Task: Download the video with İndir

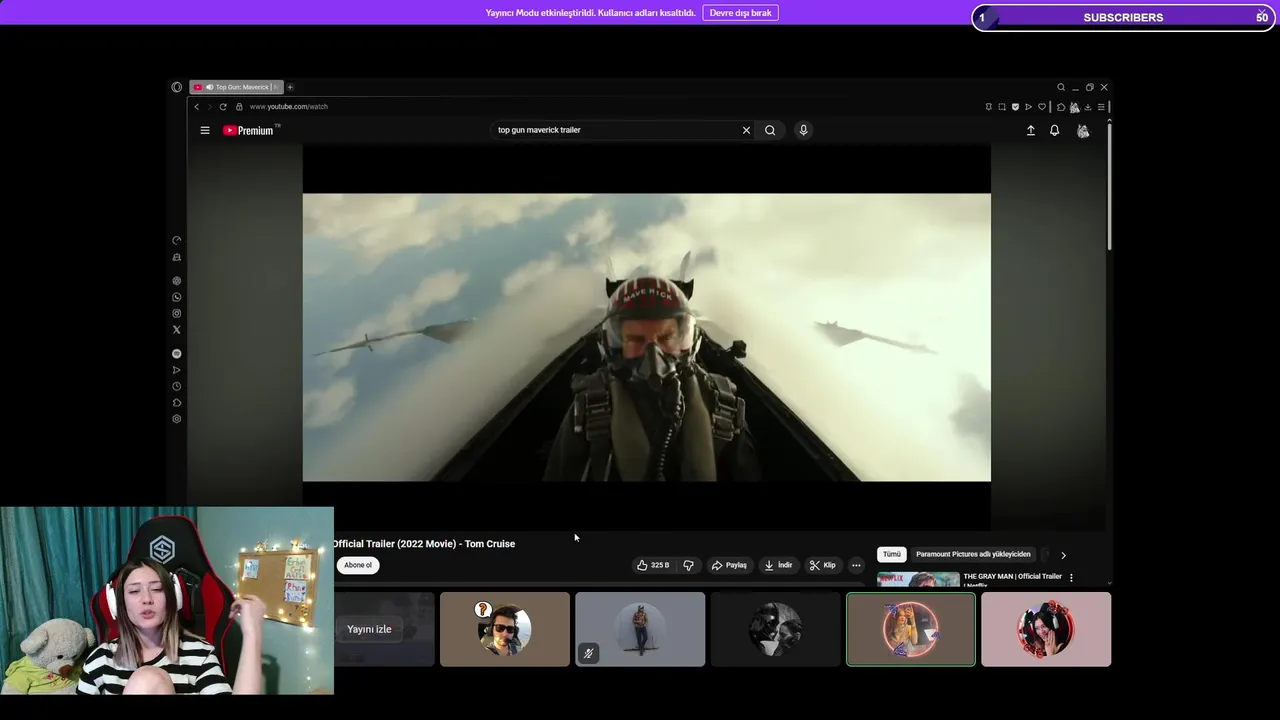Action: click(x=778, y=565)
